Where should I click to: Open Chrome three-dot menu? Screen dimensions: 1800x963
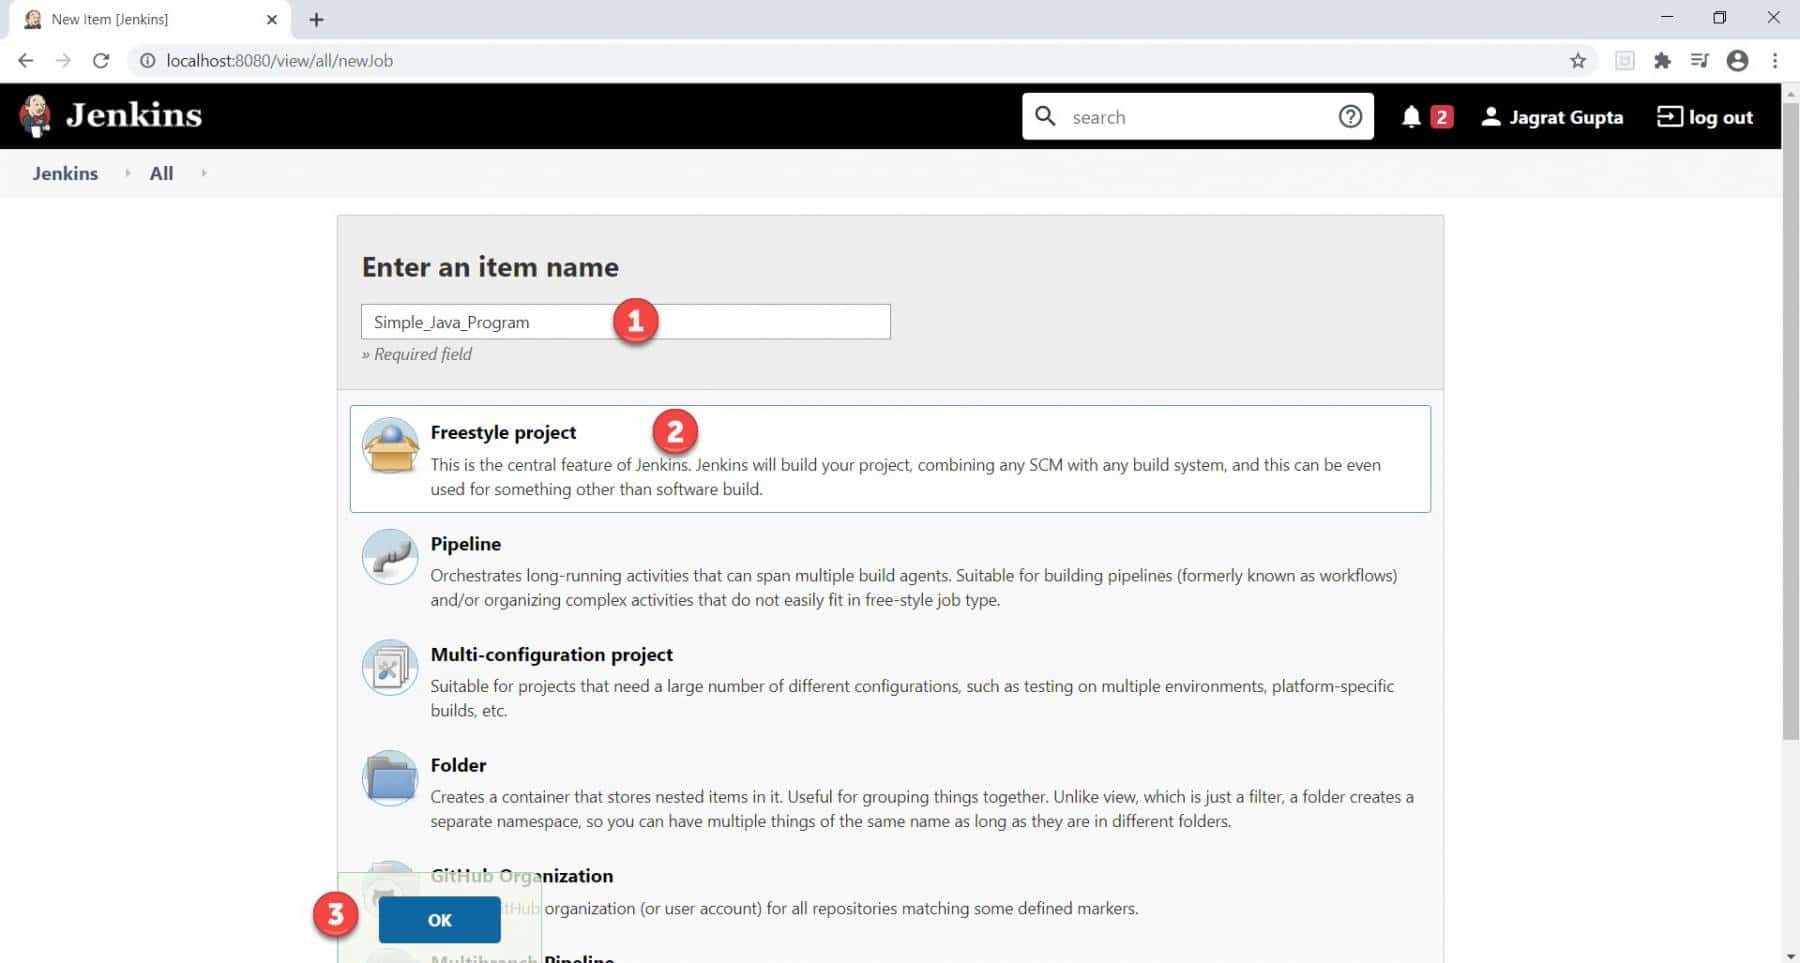tap(1775, 61)
